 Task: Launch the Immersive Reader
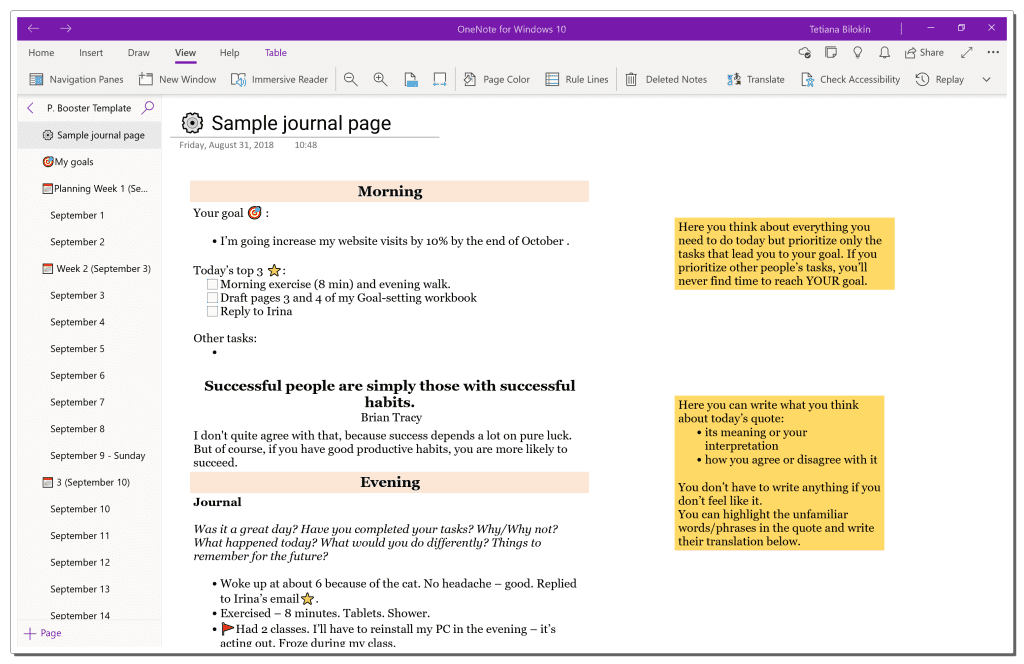click(279, 79)
